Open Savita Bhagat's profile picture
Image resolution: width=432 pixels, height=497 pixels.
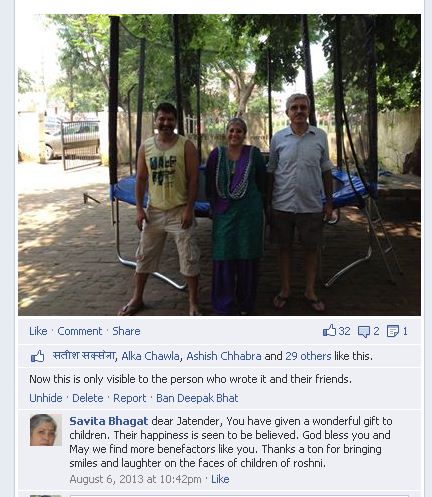point(46,430)
